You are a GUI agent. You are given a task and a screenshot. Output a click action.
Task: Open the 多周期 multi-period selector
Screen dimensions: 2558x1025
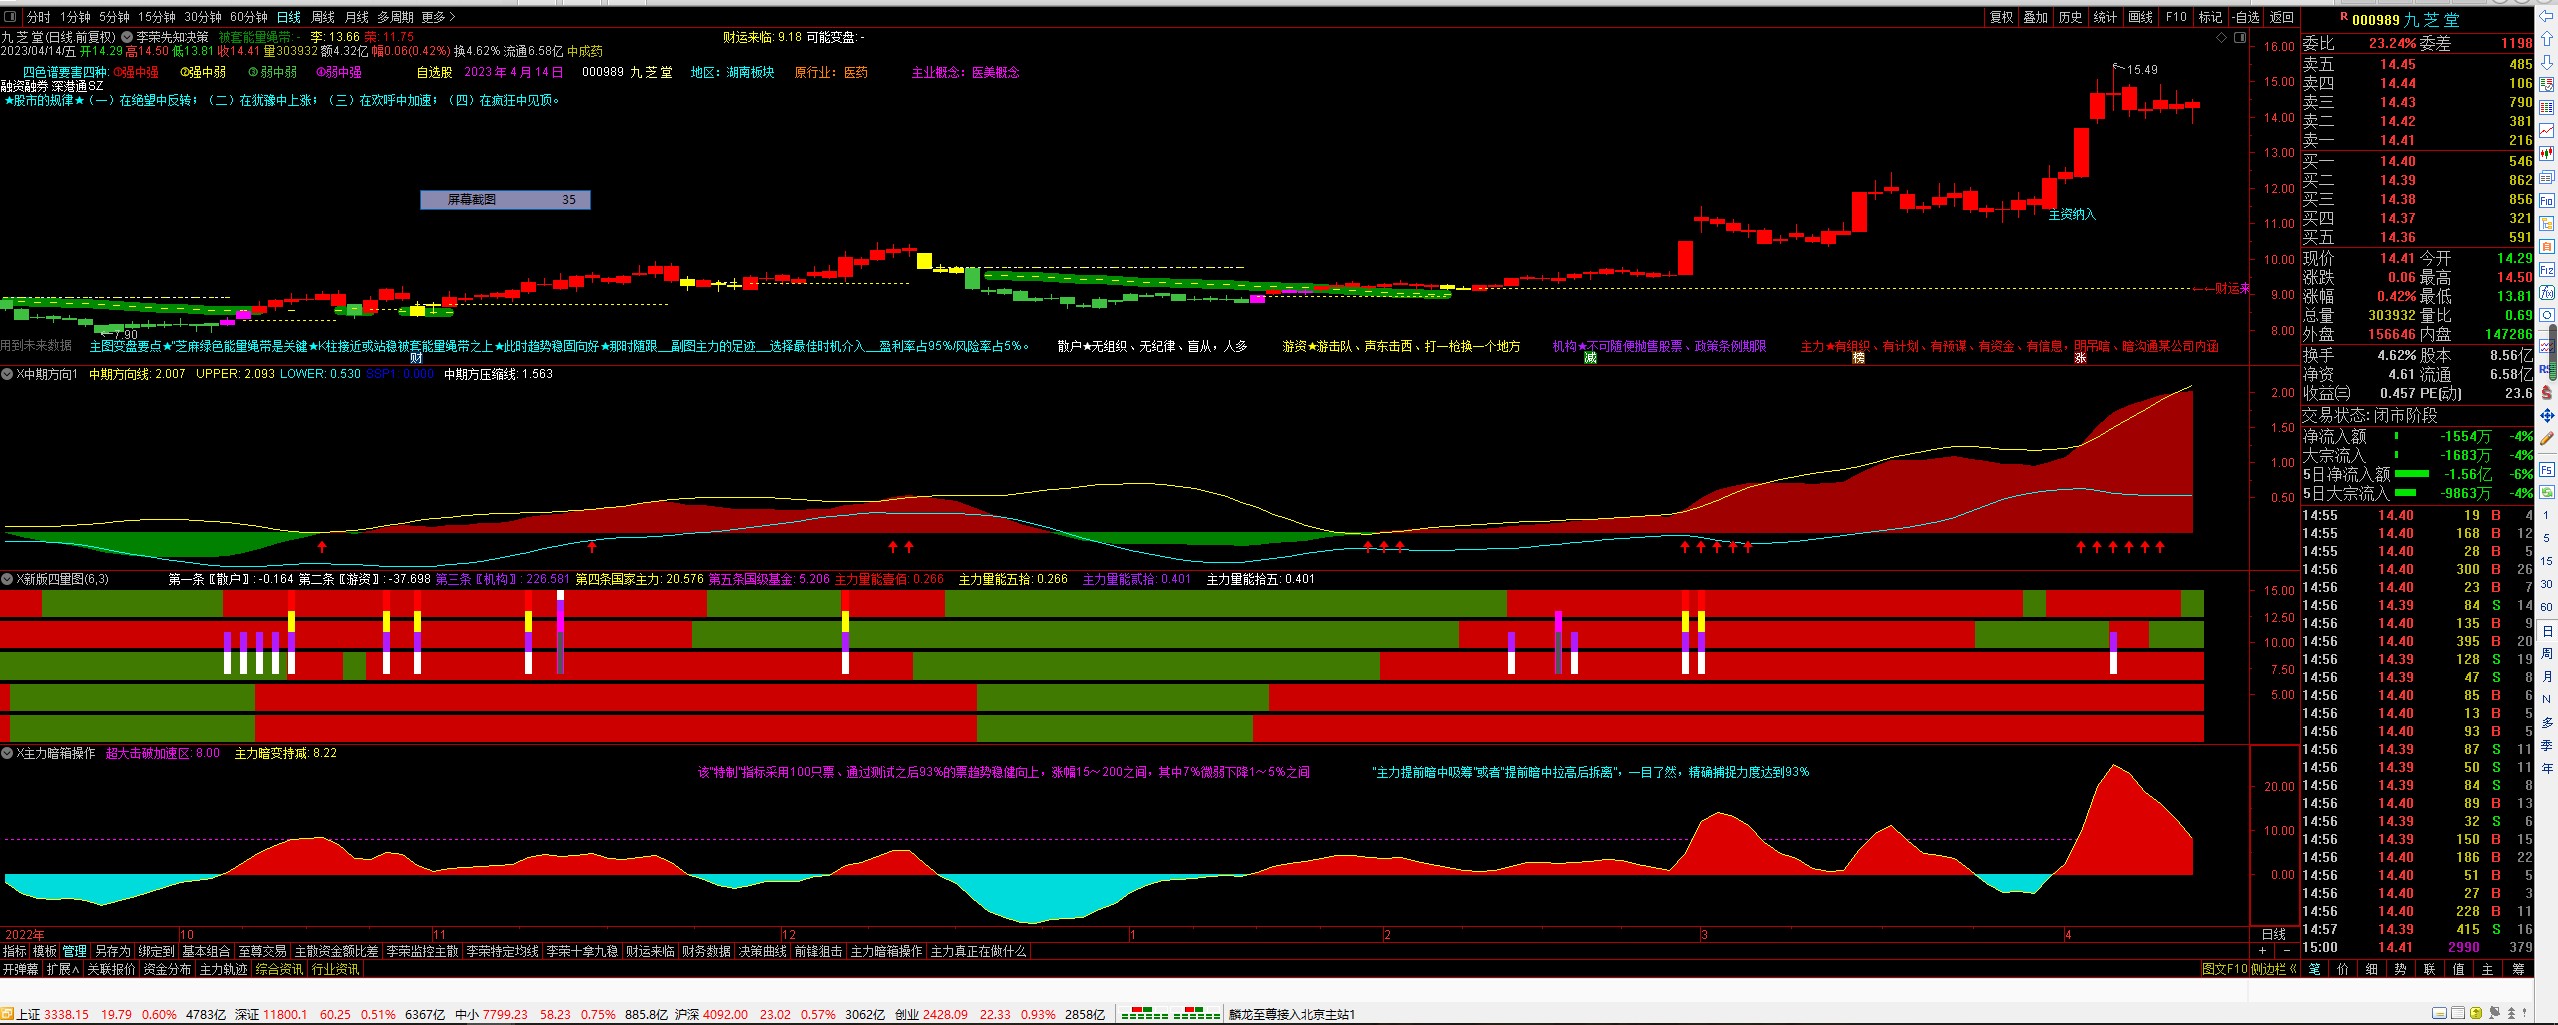(395, 17)
